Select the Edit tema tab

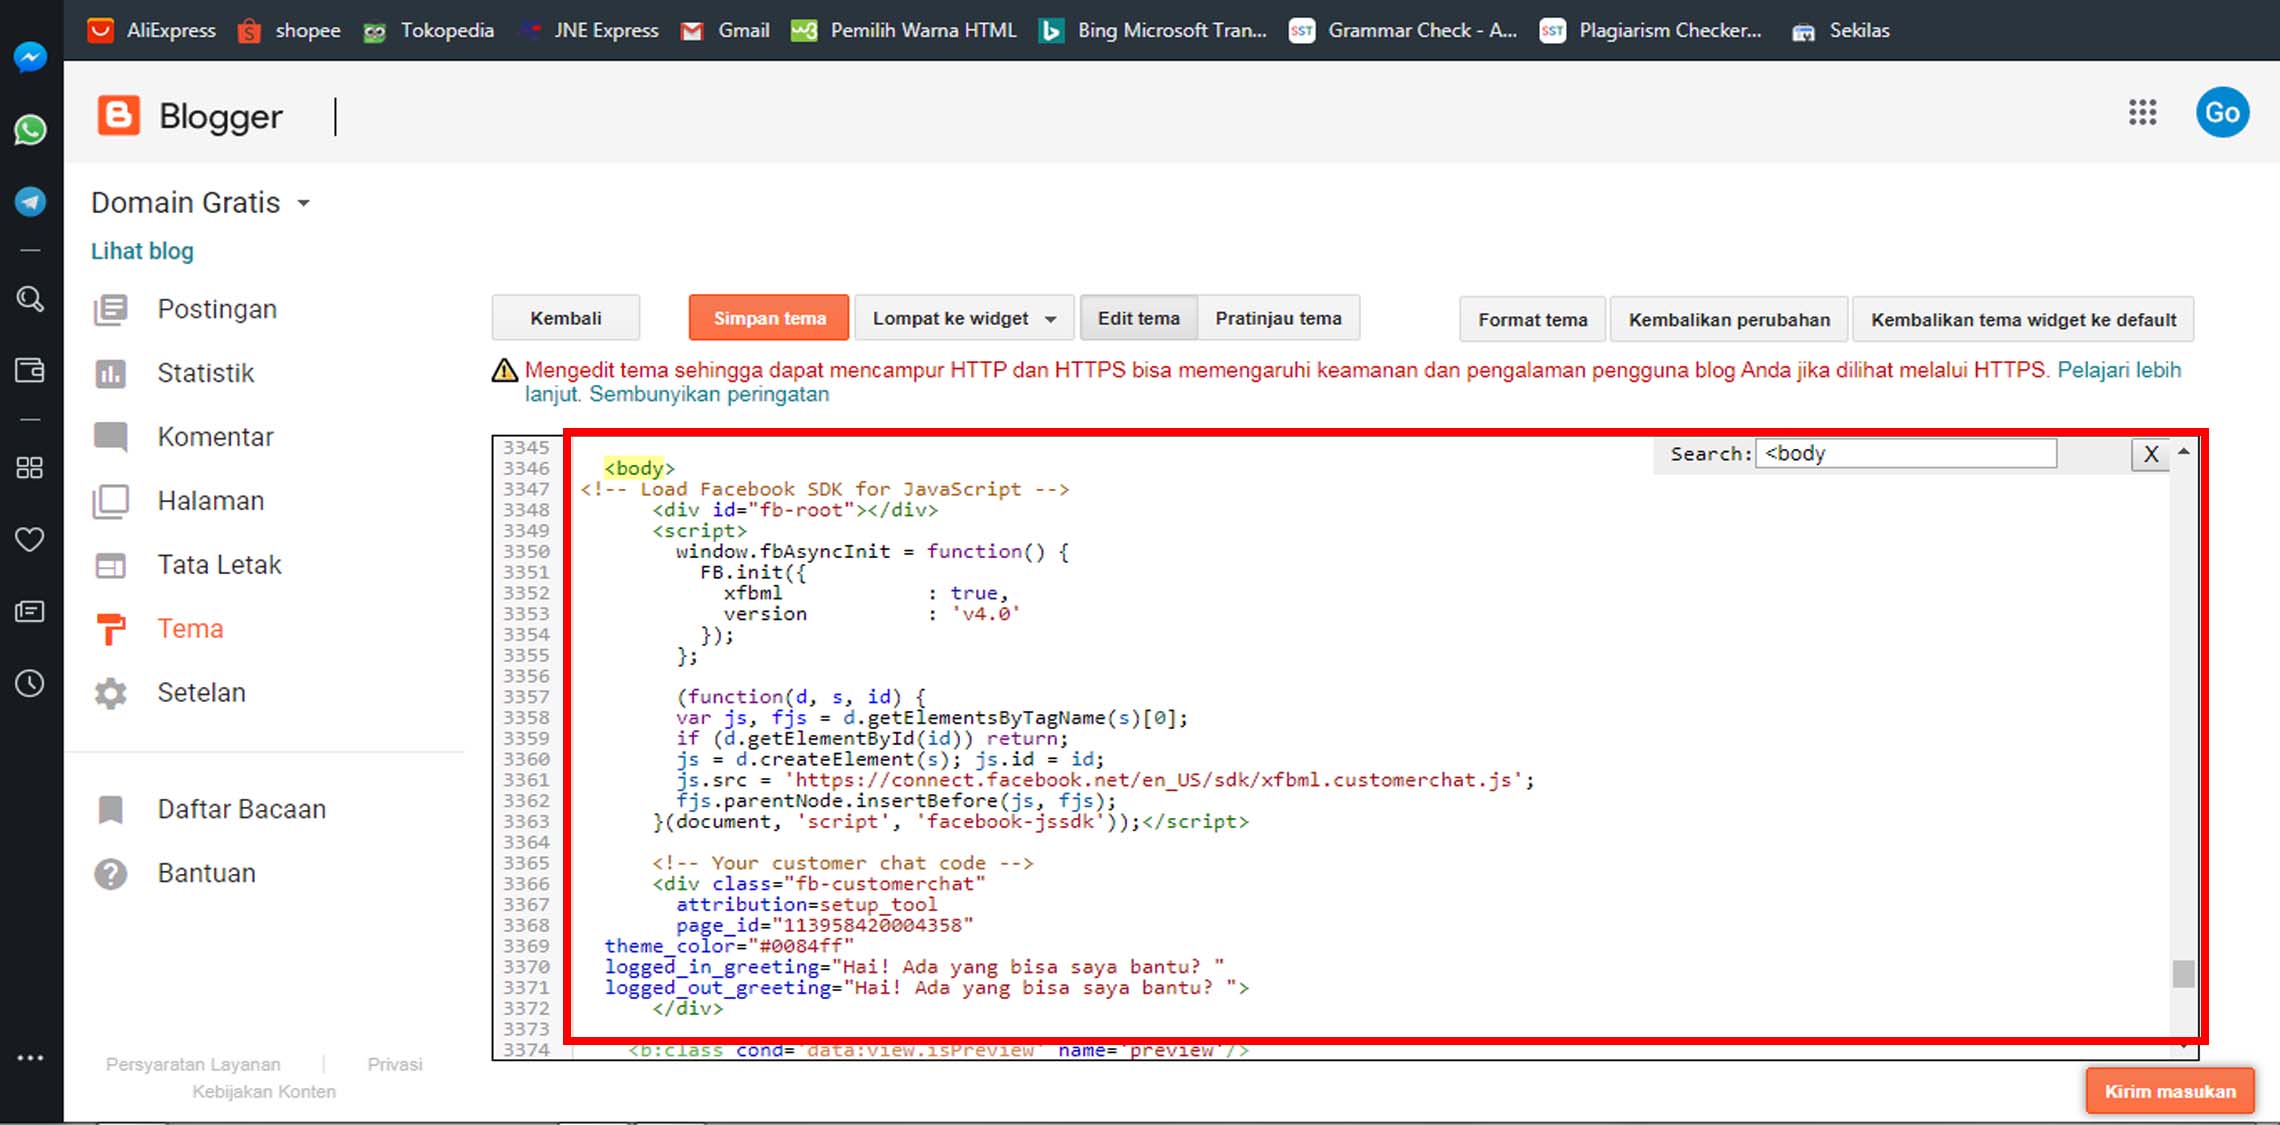coord(1138,318)
